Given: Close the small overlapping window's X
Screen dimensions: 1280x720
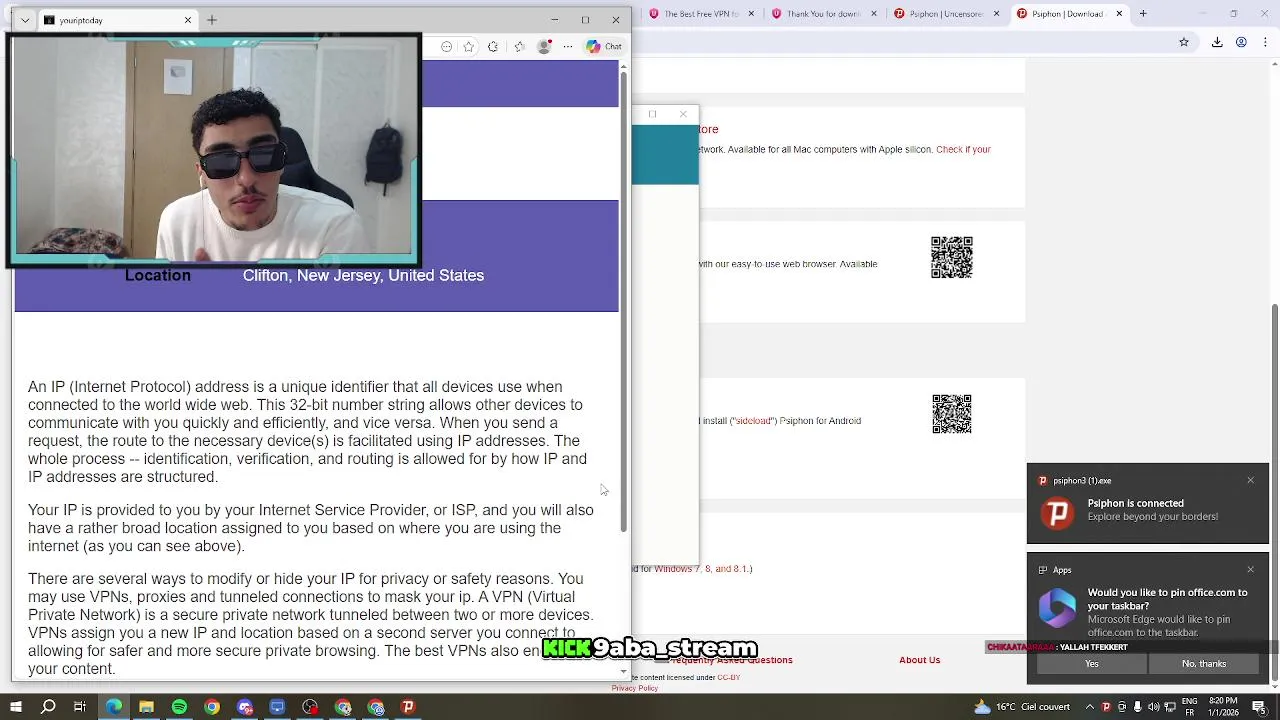Looking at the screenshot, I should point(683,114).
